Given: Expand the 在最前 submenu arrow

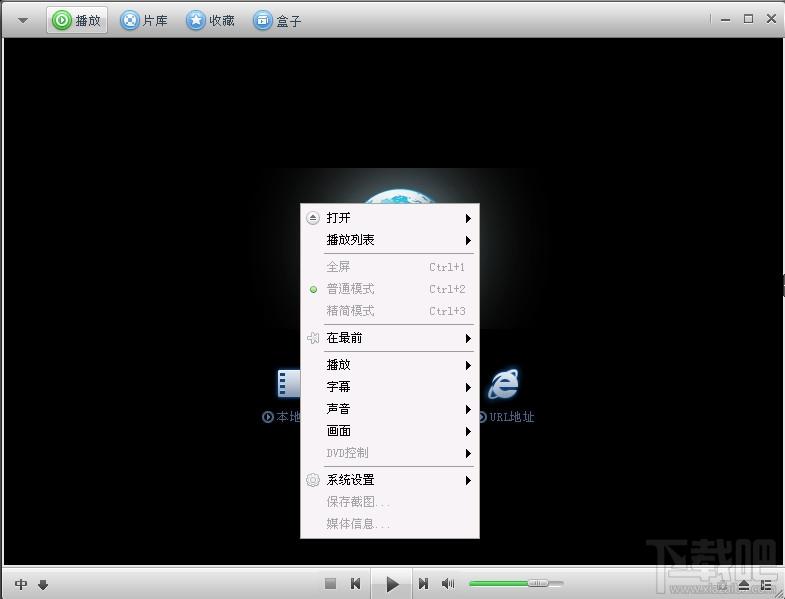Looking at the screenshot, I should (468, 339).
